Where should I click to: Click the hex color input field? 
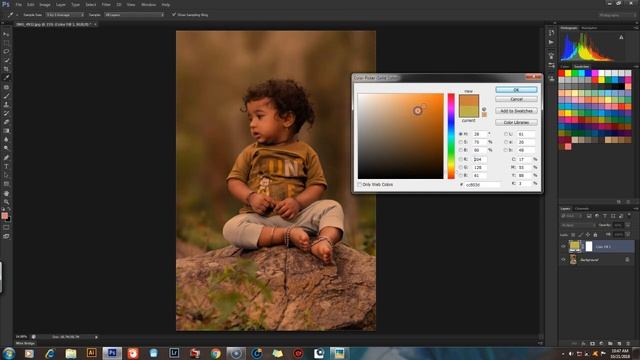tap(482, 185)
